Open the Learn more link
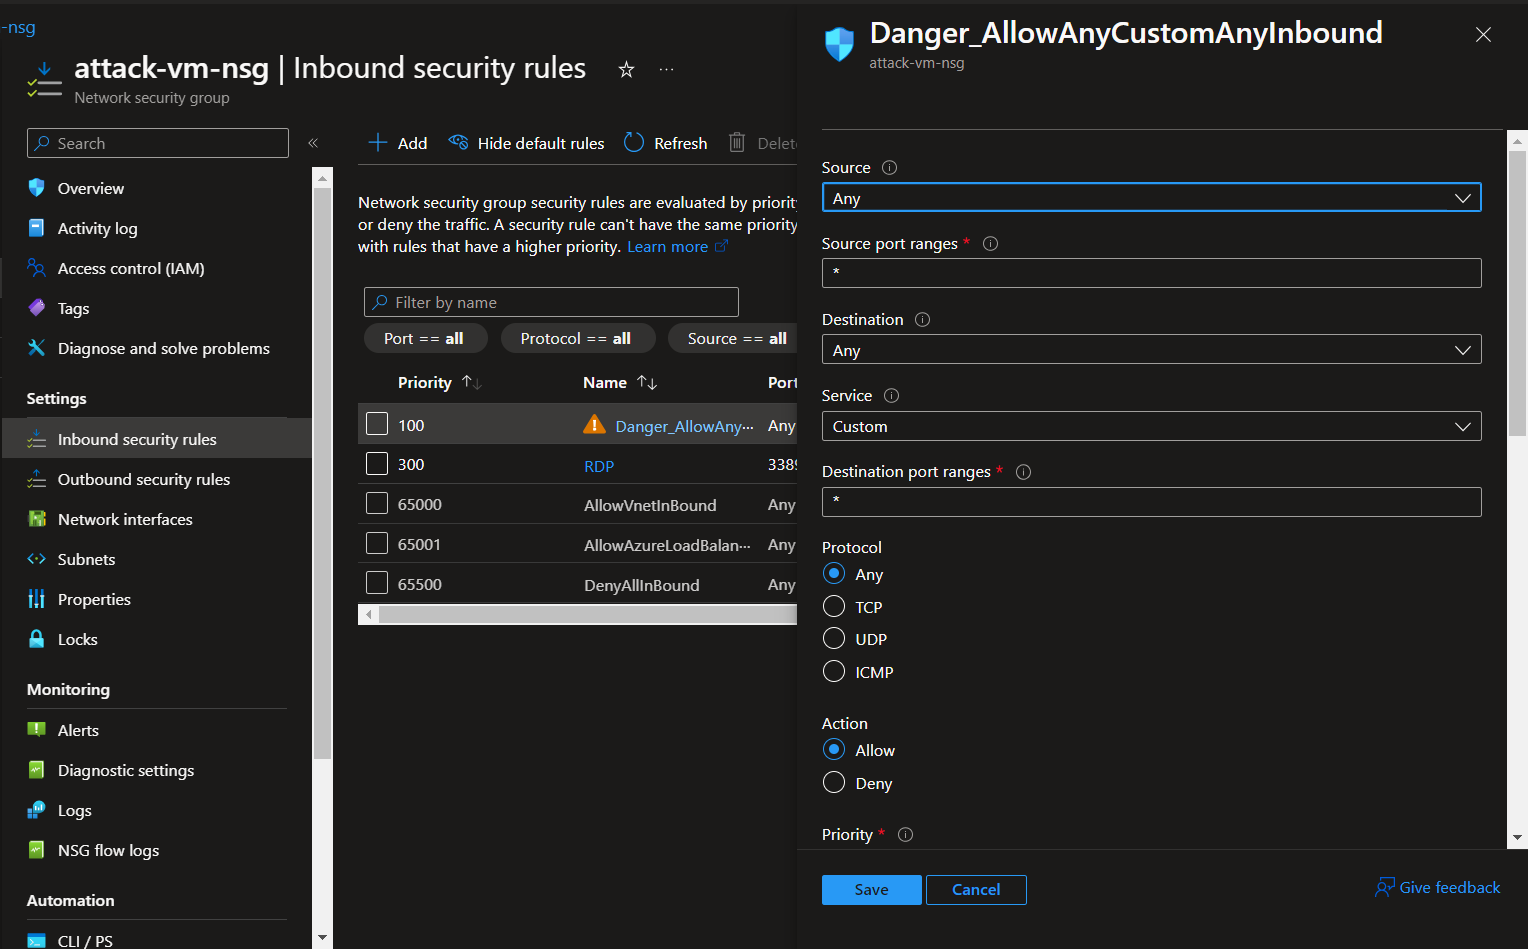Screen dimensions: 1528x949 click(677, 247)
